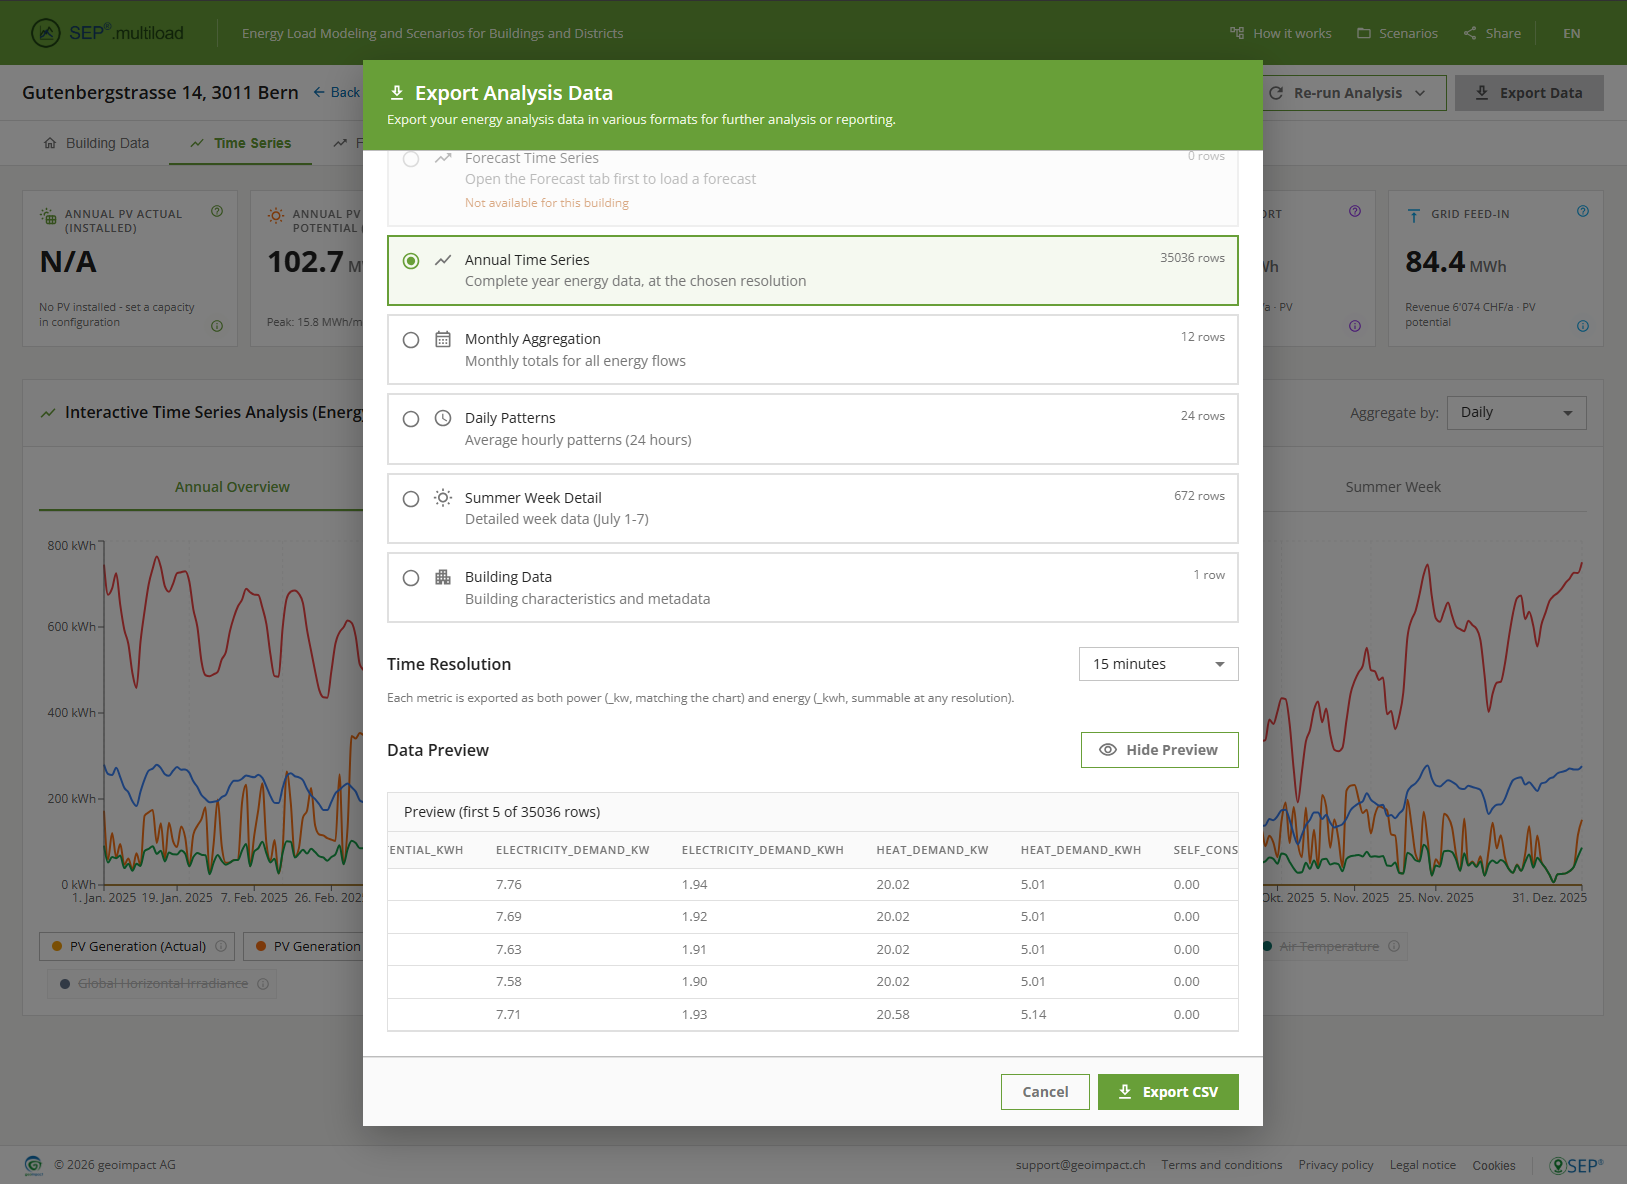Click the Share icon in header

(1470, 33)
